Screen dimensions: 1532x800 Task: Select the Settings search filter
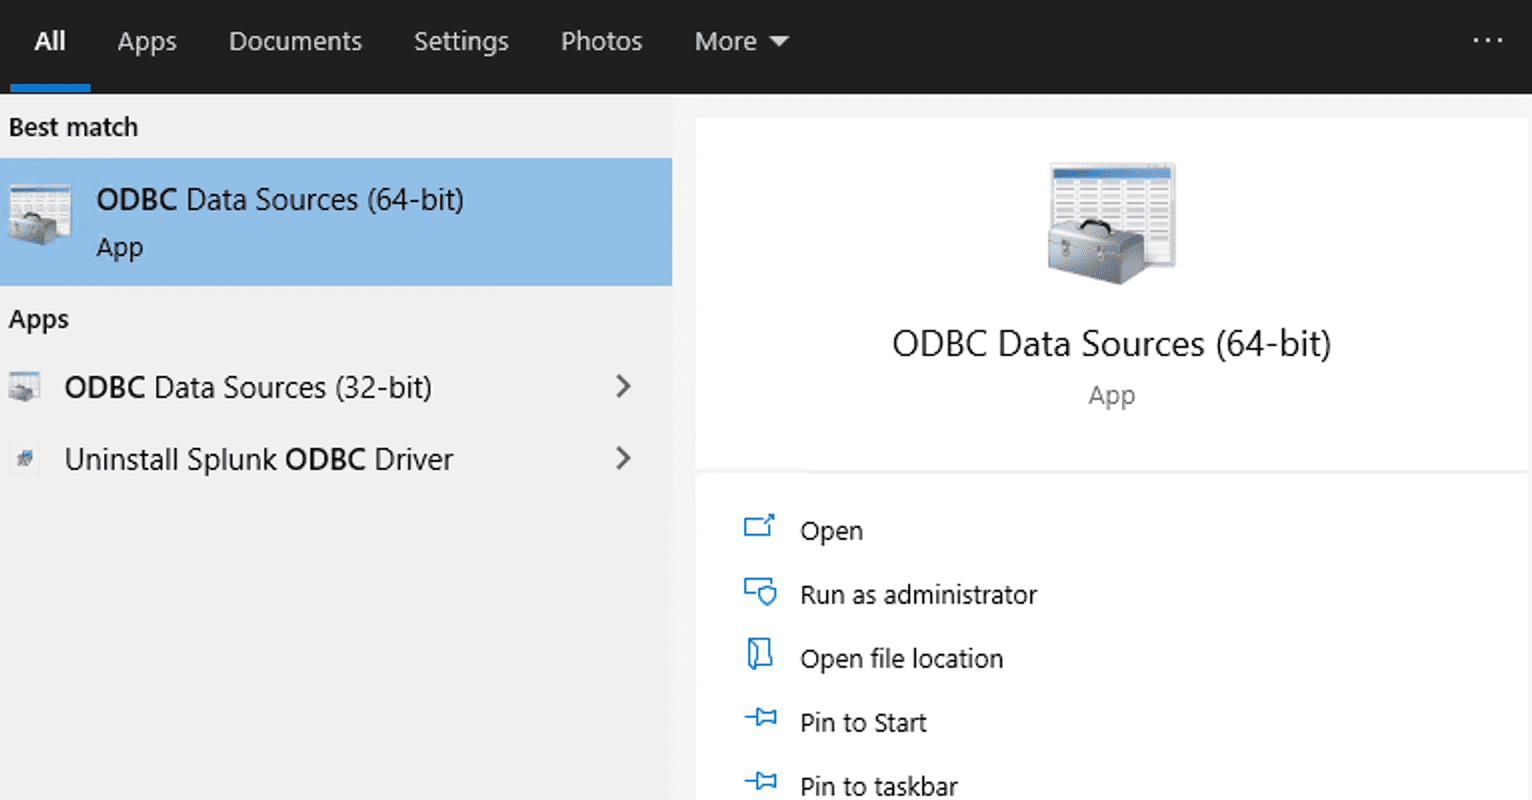[x=461, y=41]
